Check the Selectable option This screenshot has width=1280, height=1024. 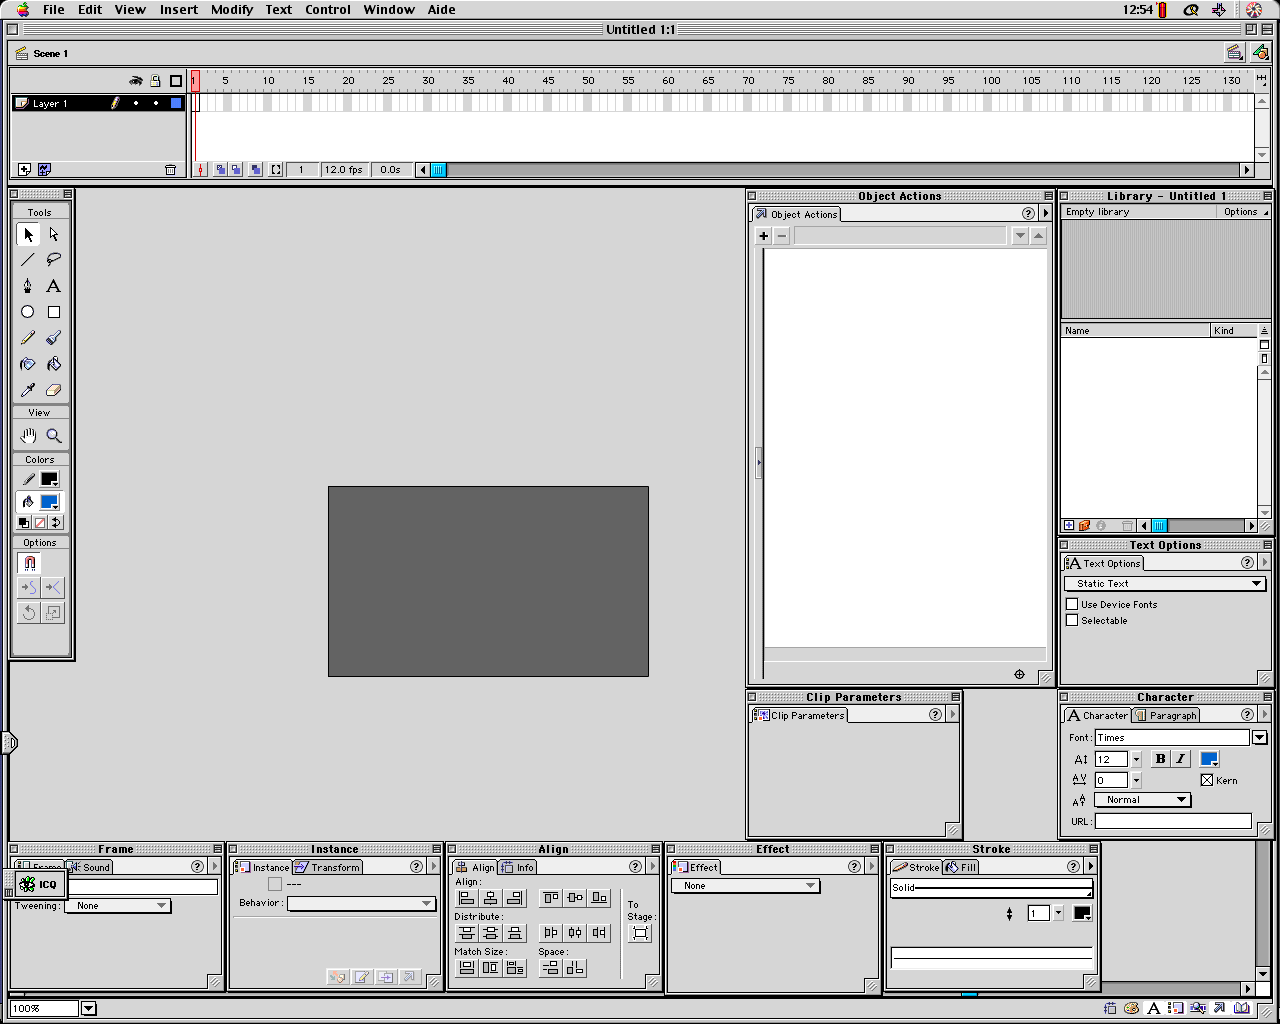[x=1072, y=620]
